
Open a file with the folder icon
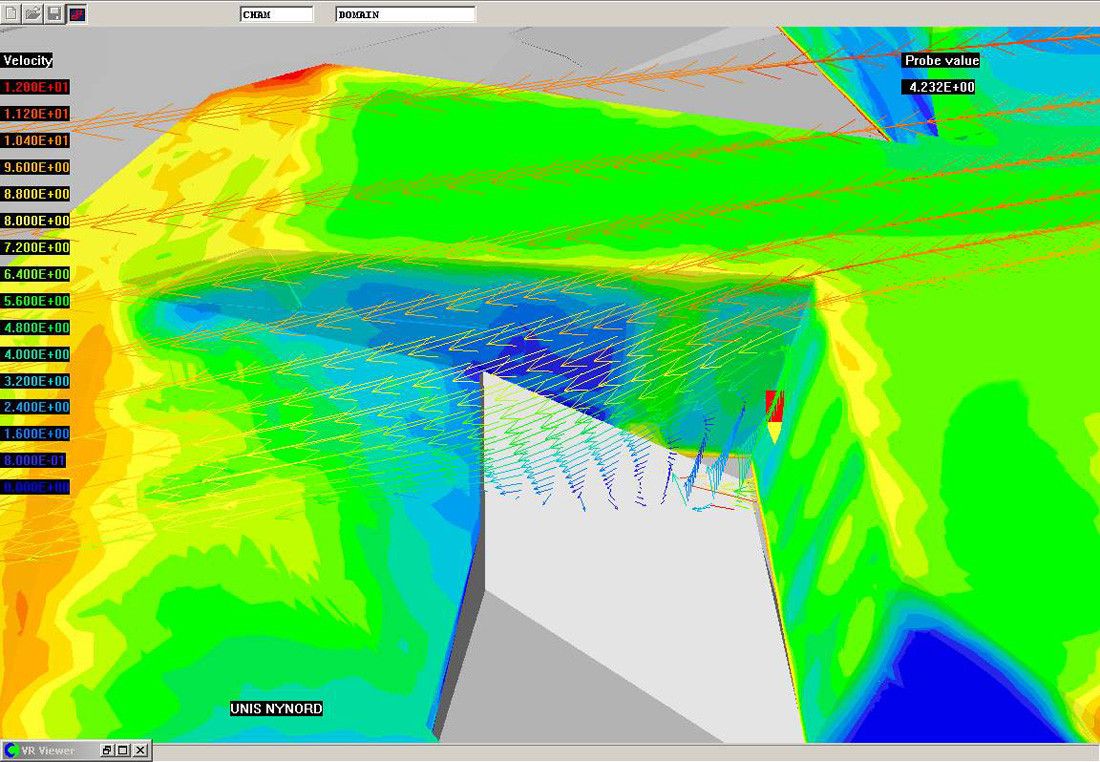32,14
